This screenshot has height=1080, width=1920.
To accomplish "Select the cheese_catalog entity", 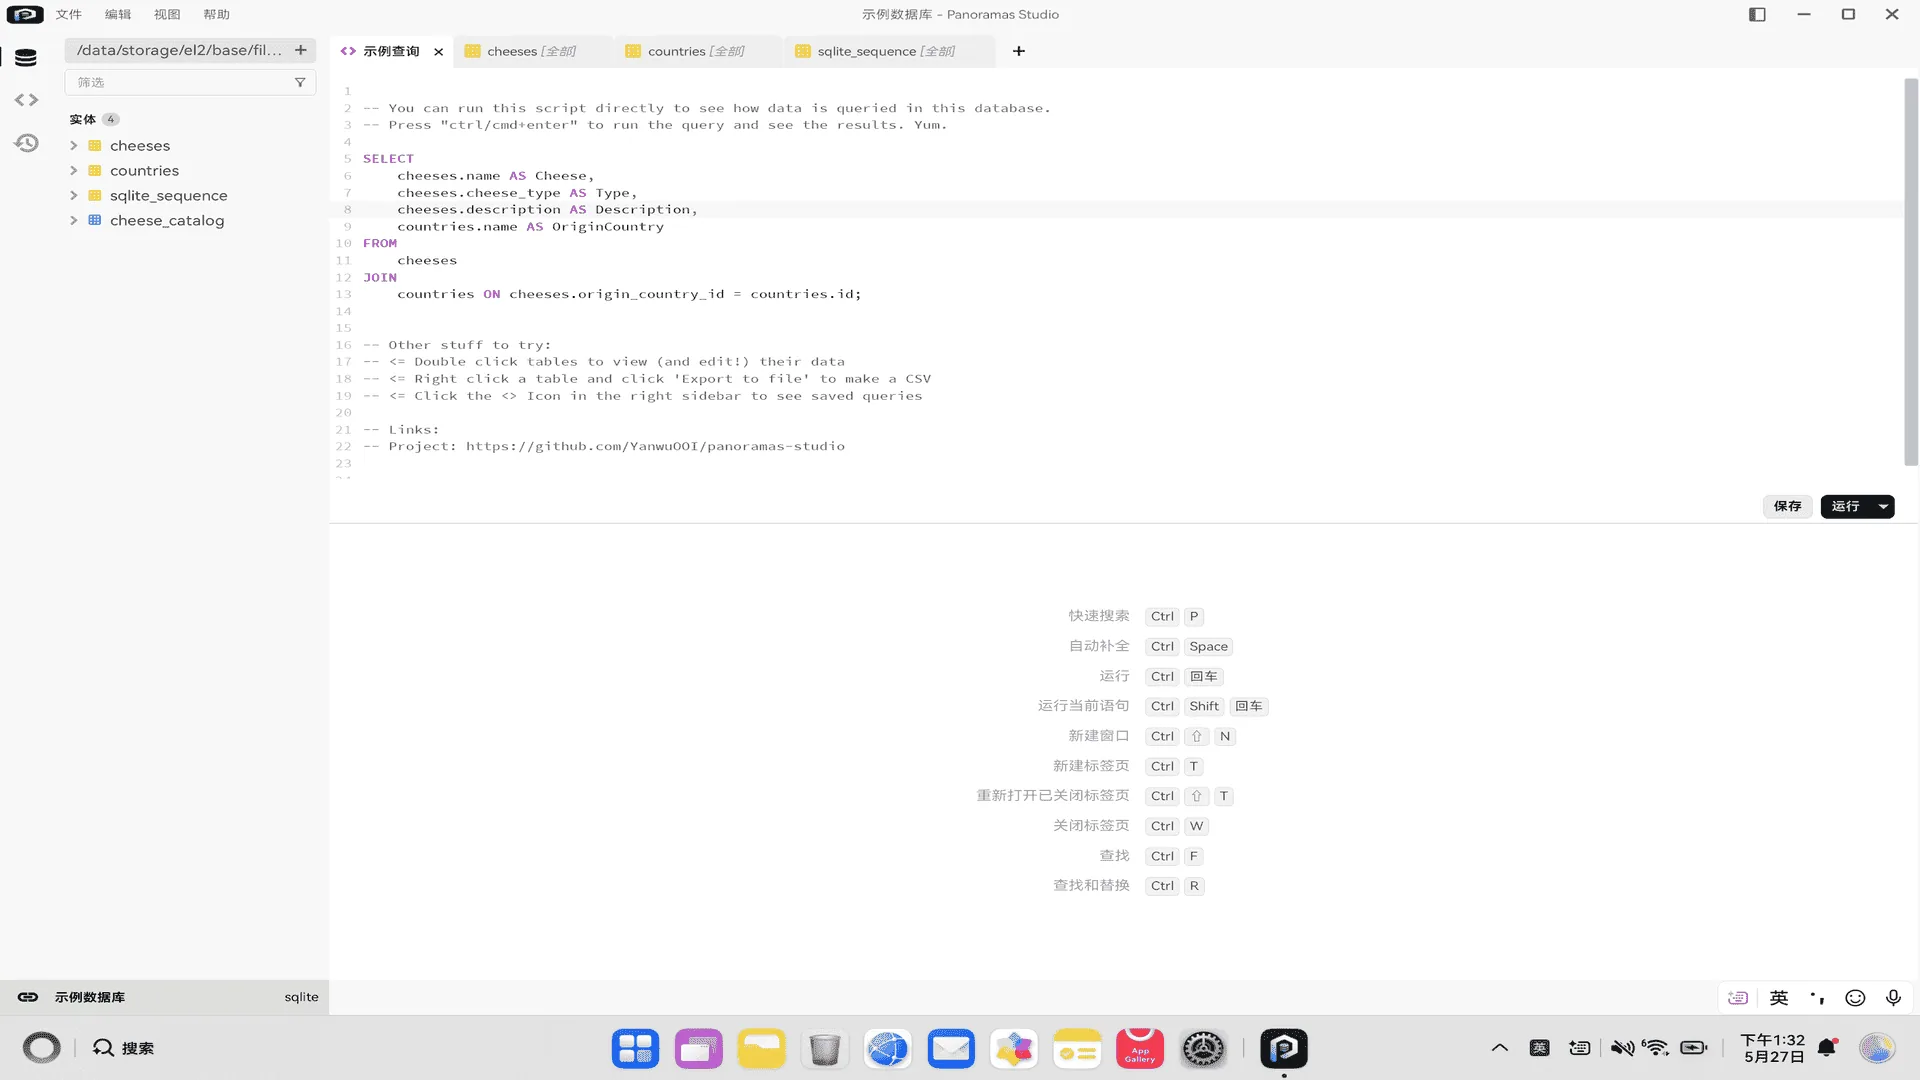I will pos(166,220).
